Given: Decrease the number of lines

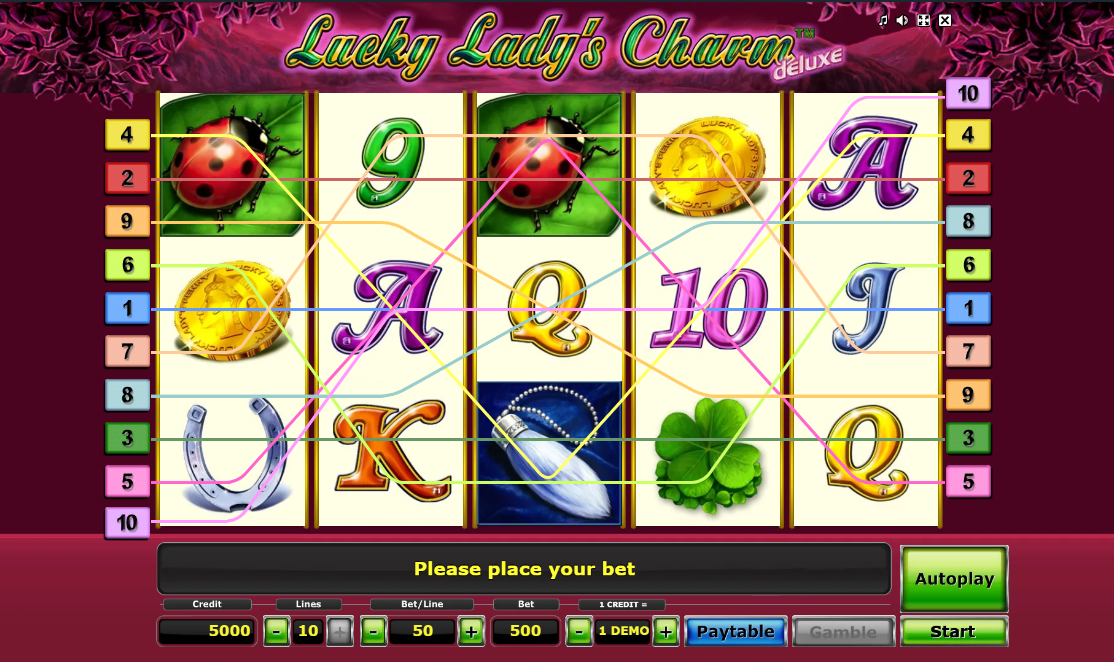Looking at the screenshot, I should [x=276, y=631].
